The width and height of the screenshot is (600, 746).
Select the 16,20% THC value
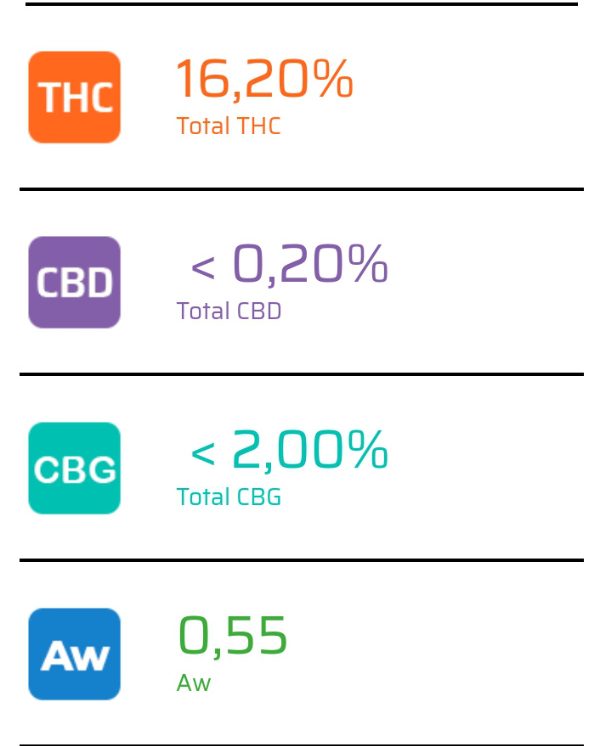coord(265,79)
